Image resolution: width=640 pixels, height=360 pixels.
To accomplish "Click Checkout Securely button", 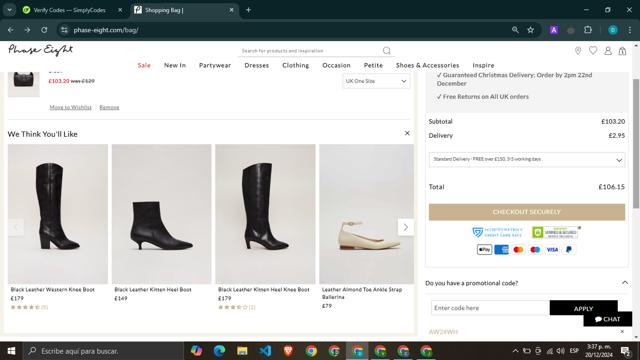I will coord(527,212).
